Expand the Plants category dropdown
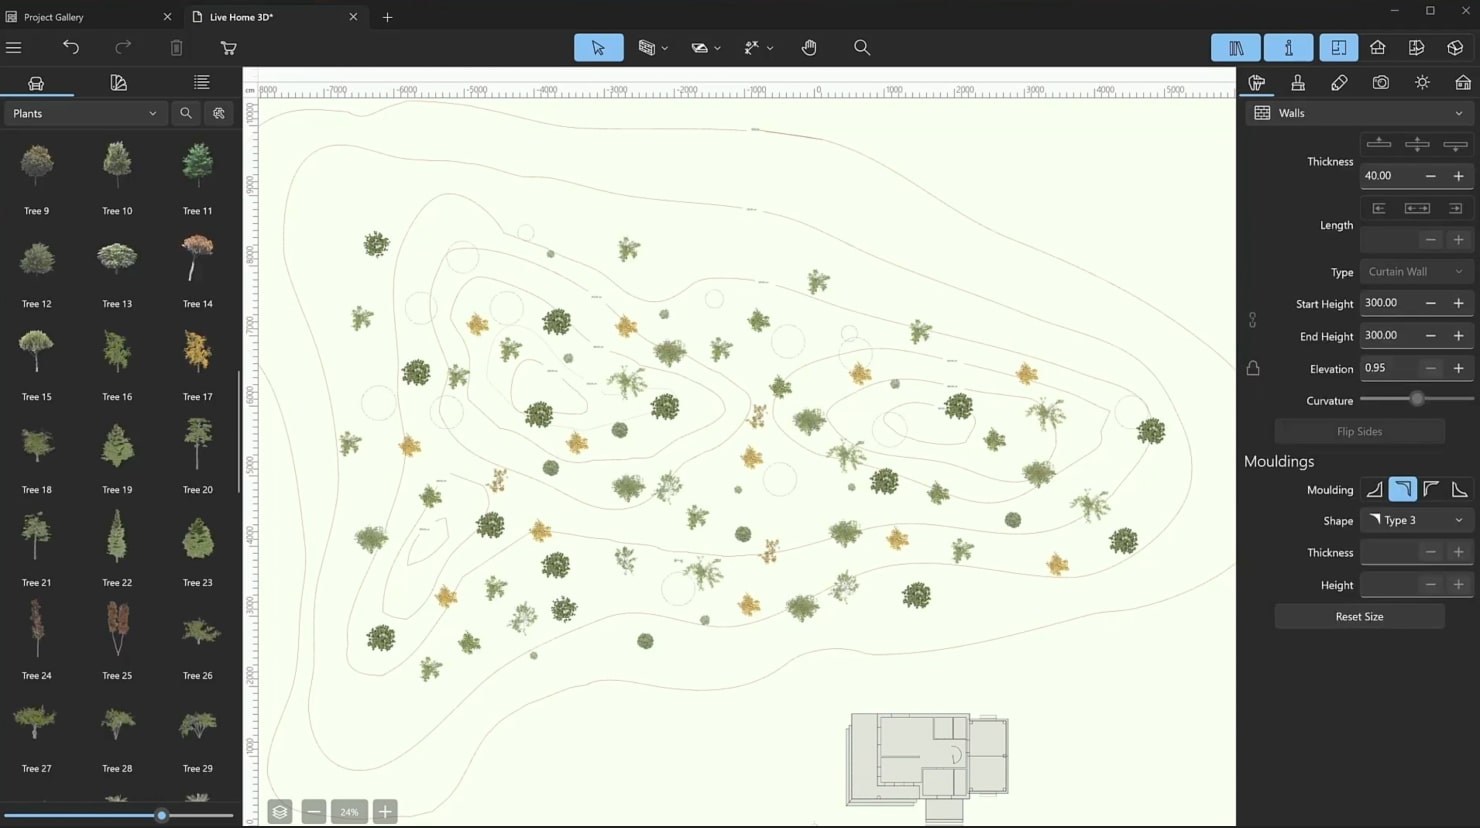Viewport: 1480px width, 828px height. point(84,113)
